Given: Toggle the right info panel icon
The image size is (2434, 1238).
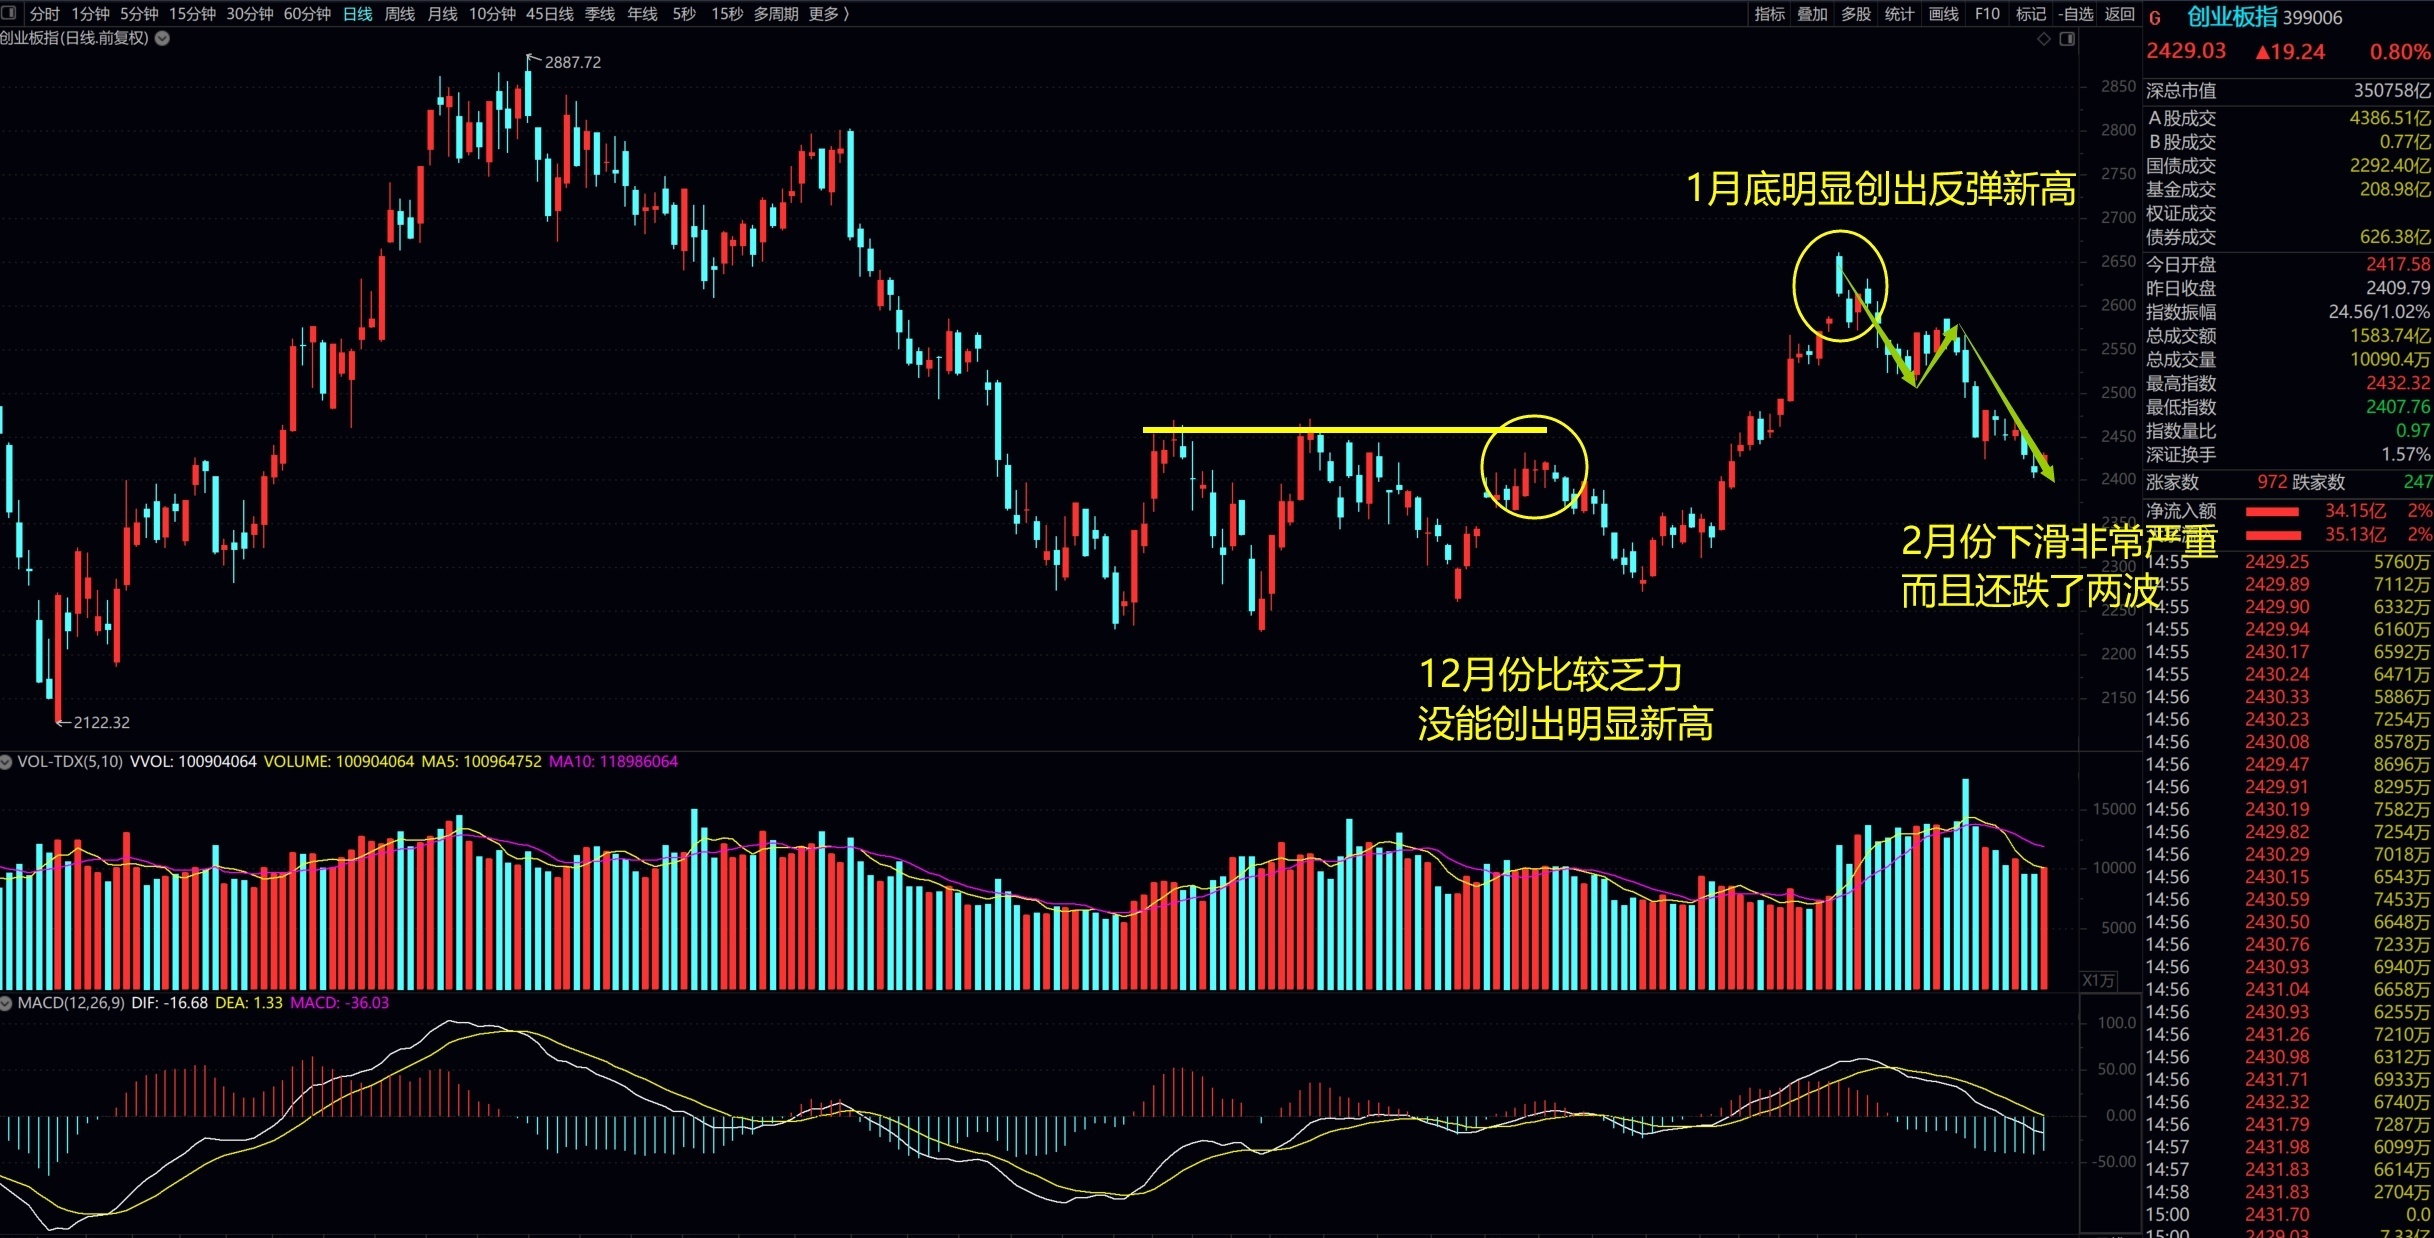Looking at the screenshot, I should tap(2067, 39).
